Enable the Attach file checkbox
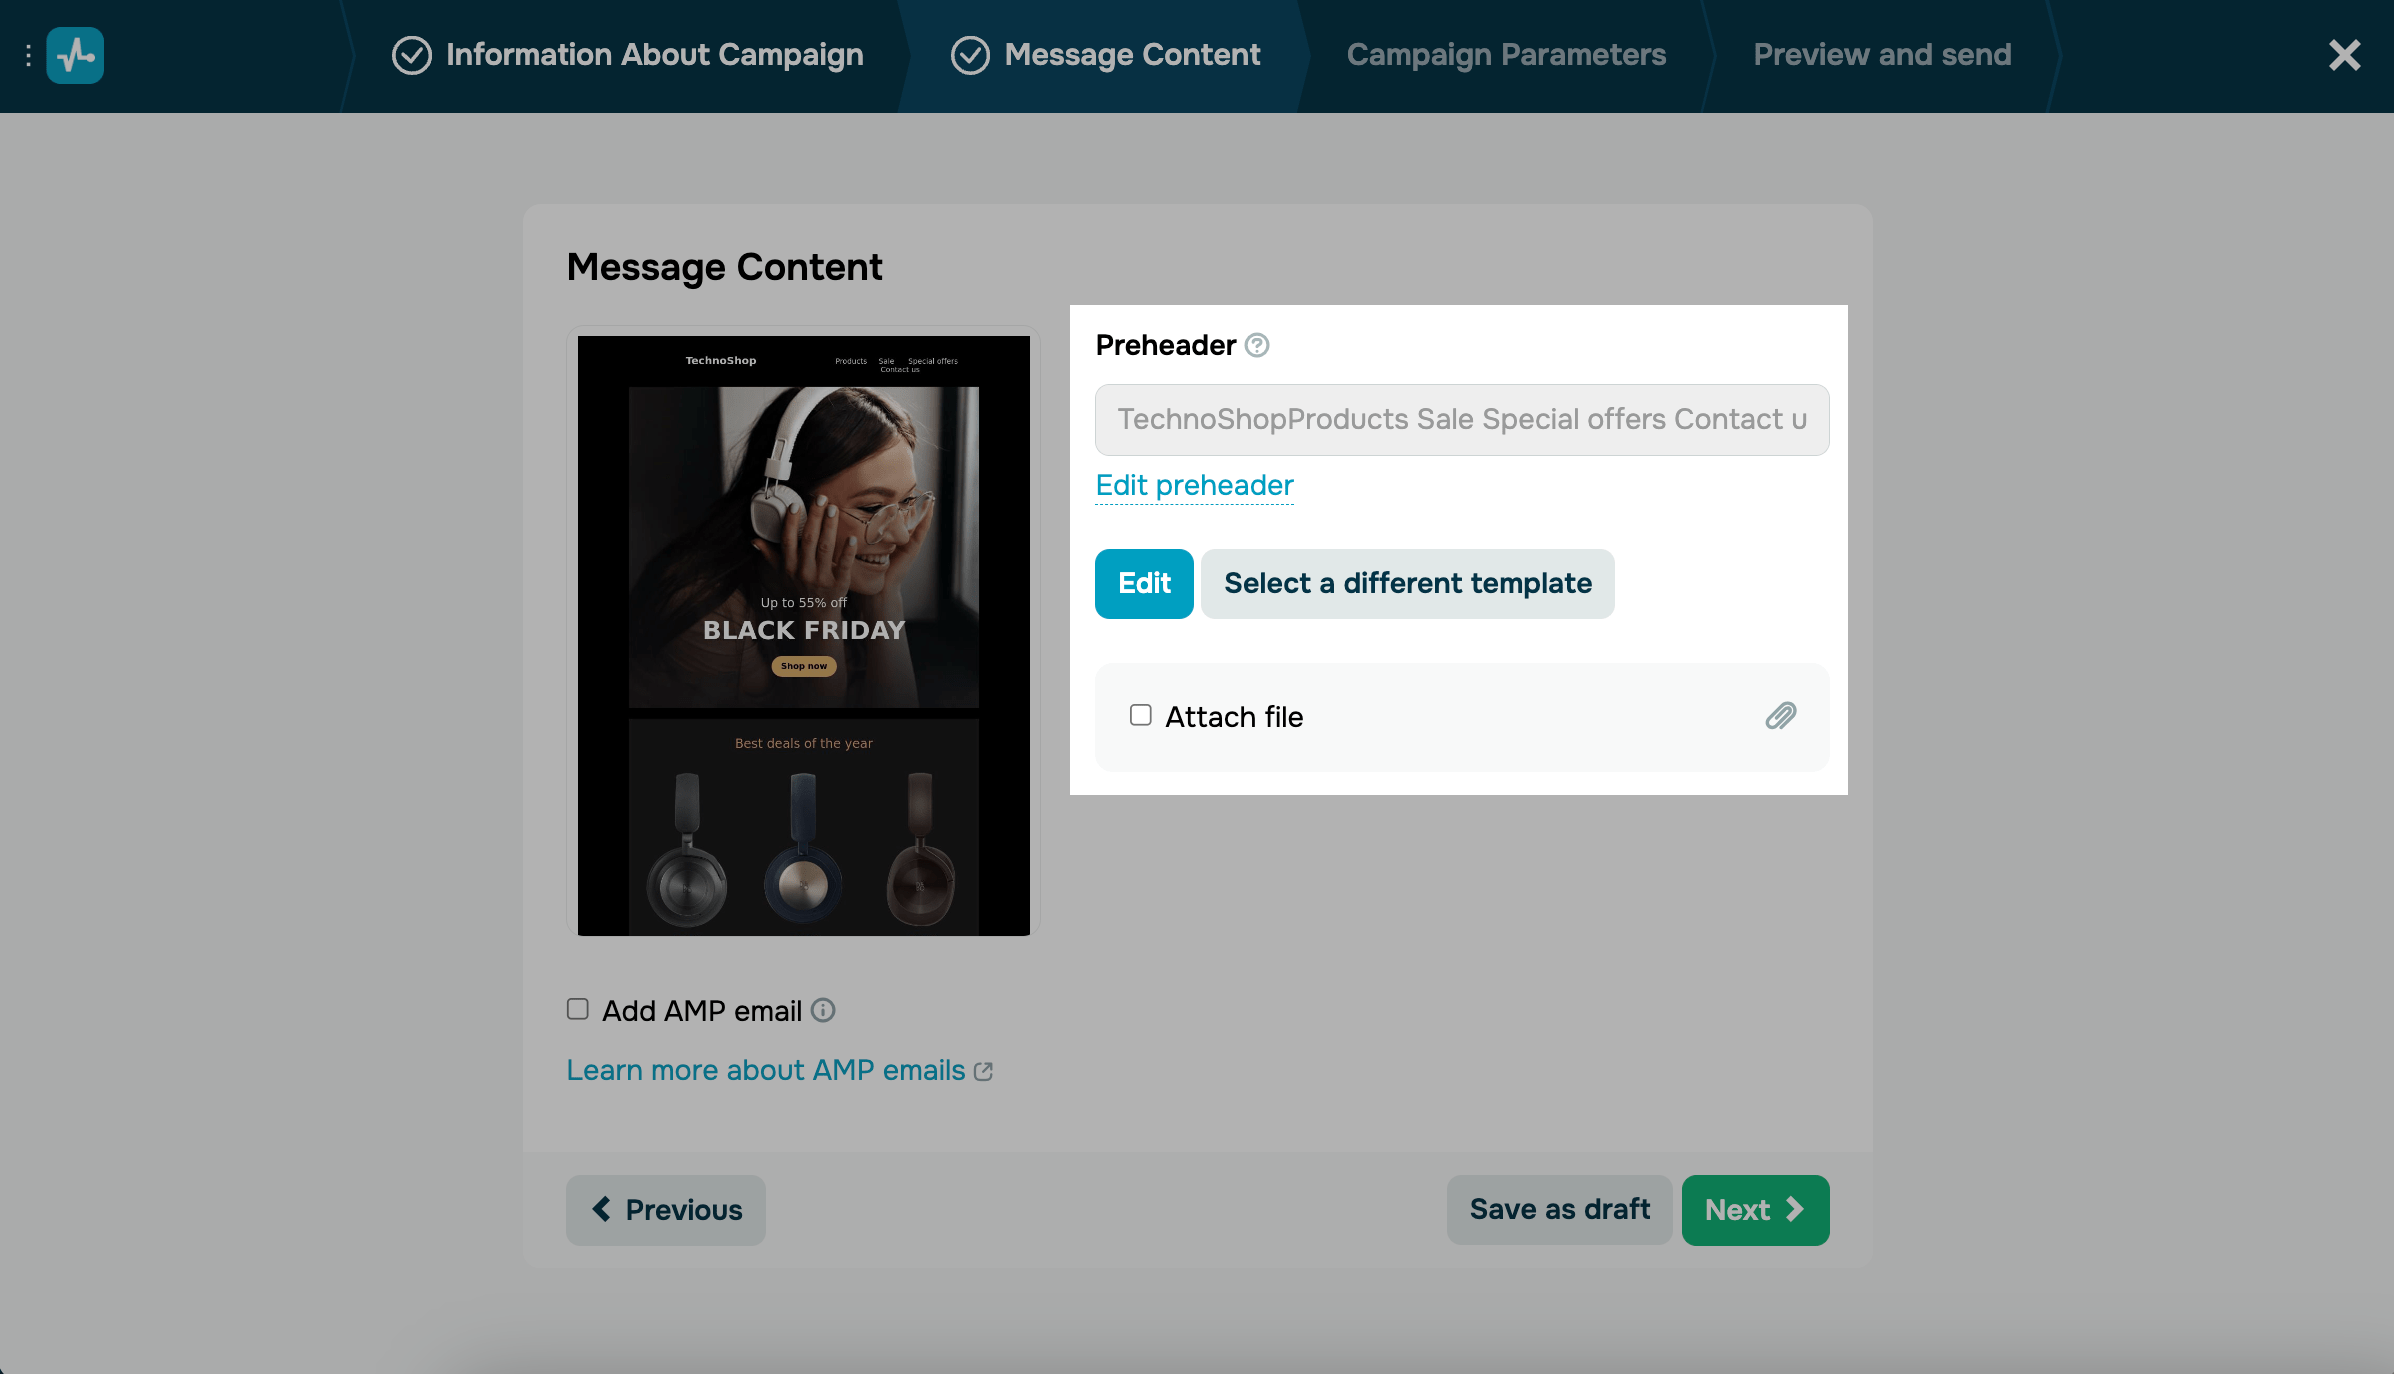Image resolution: width=2394 pixels, height=1374 pixels. pos(1140,715)
